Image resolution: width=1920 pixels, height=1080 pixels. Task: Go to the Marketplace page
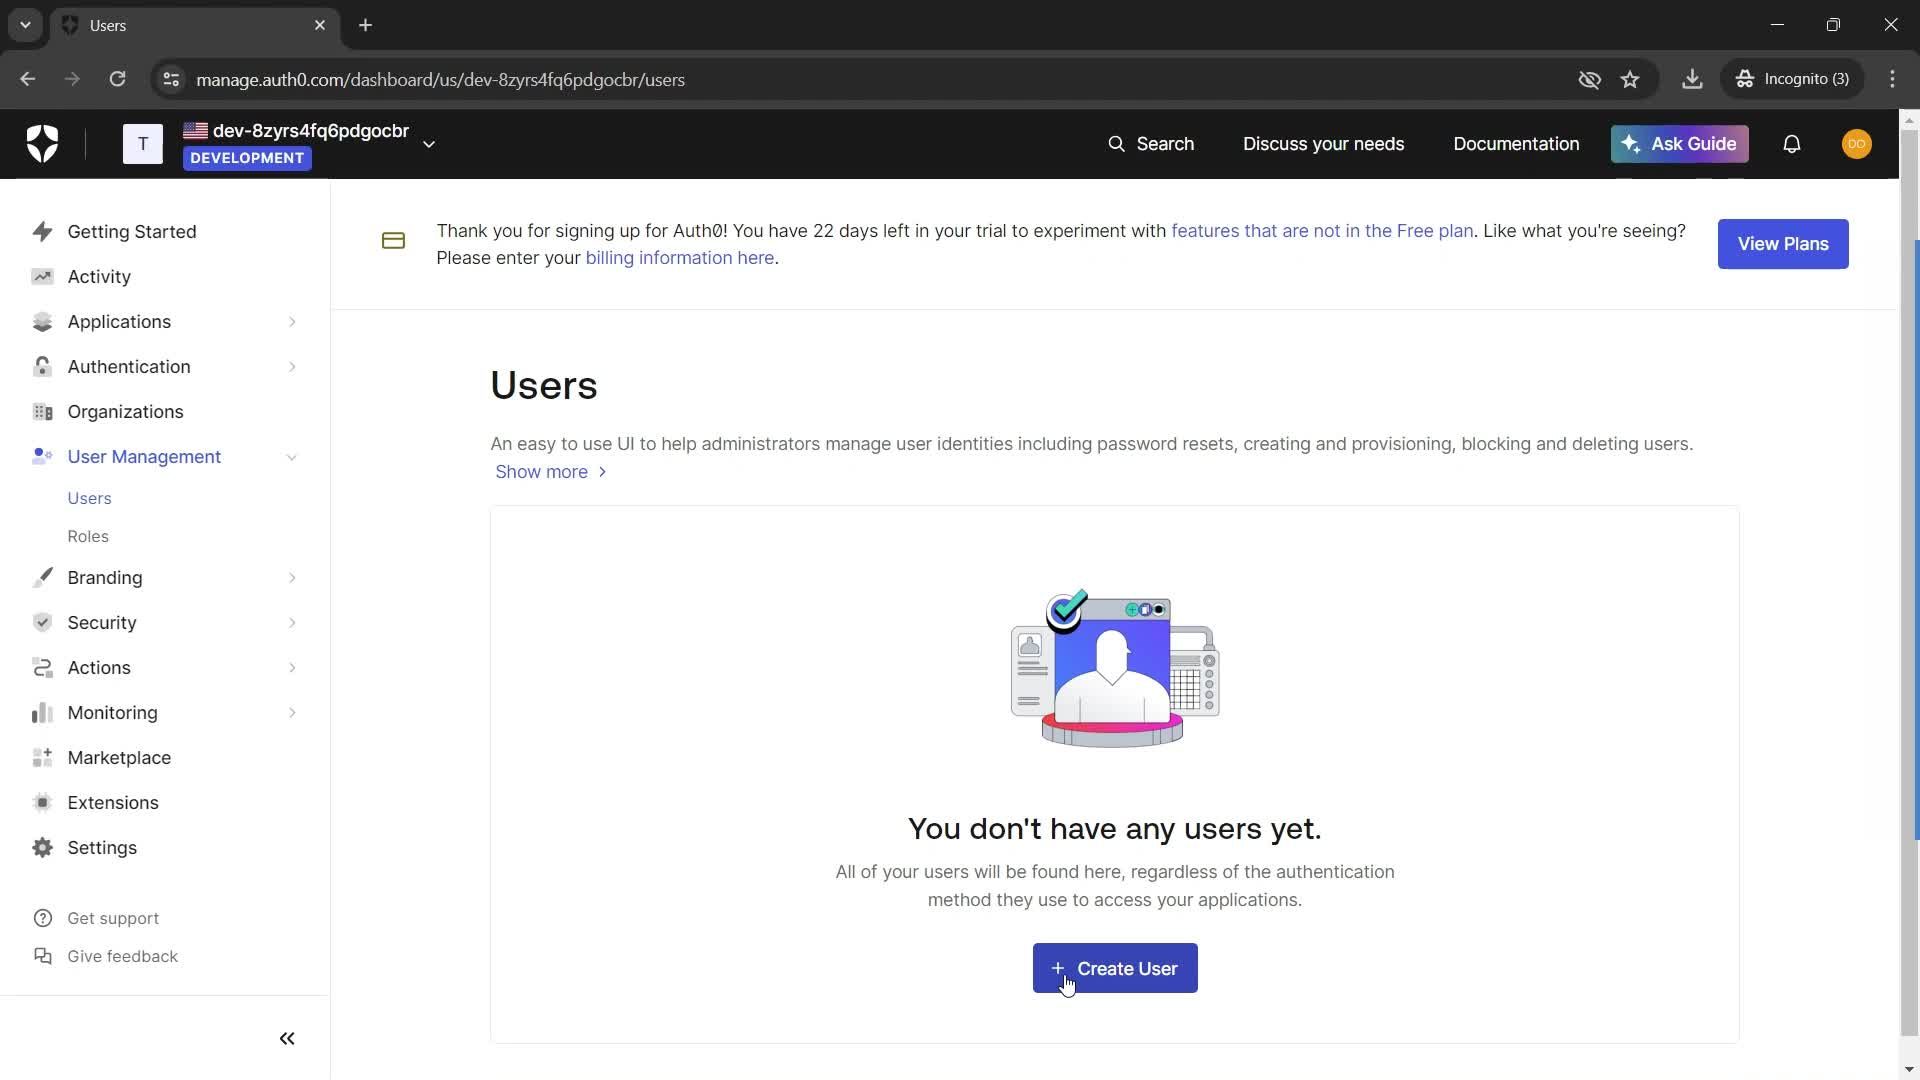119,758
